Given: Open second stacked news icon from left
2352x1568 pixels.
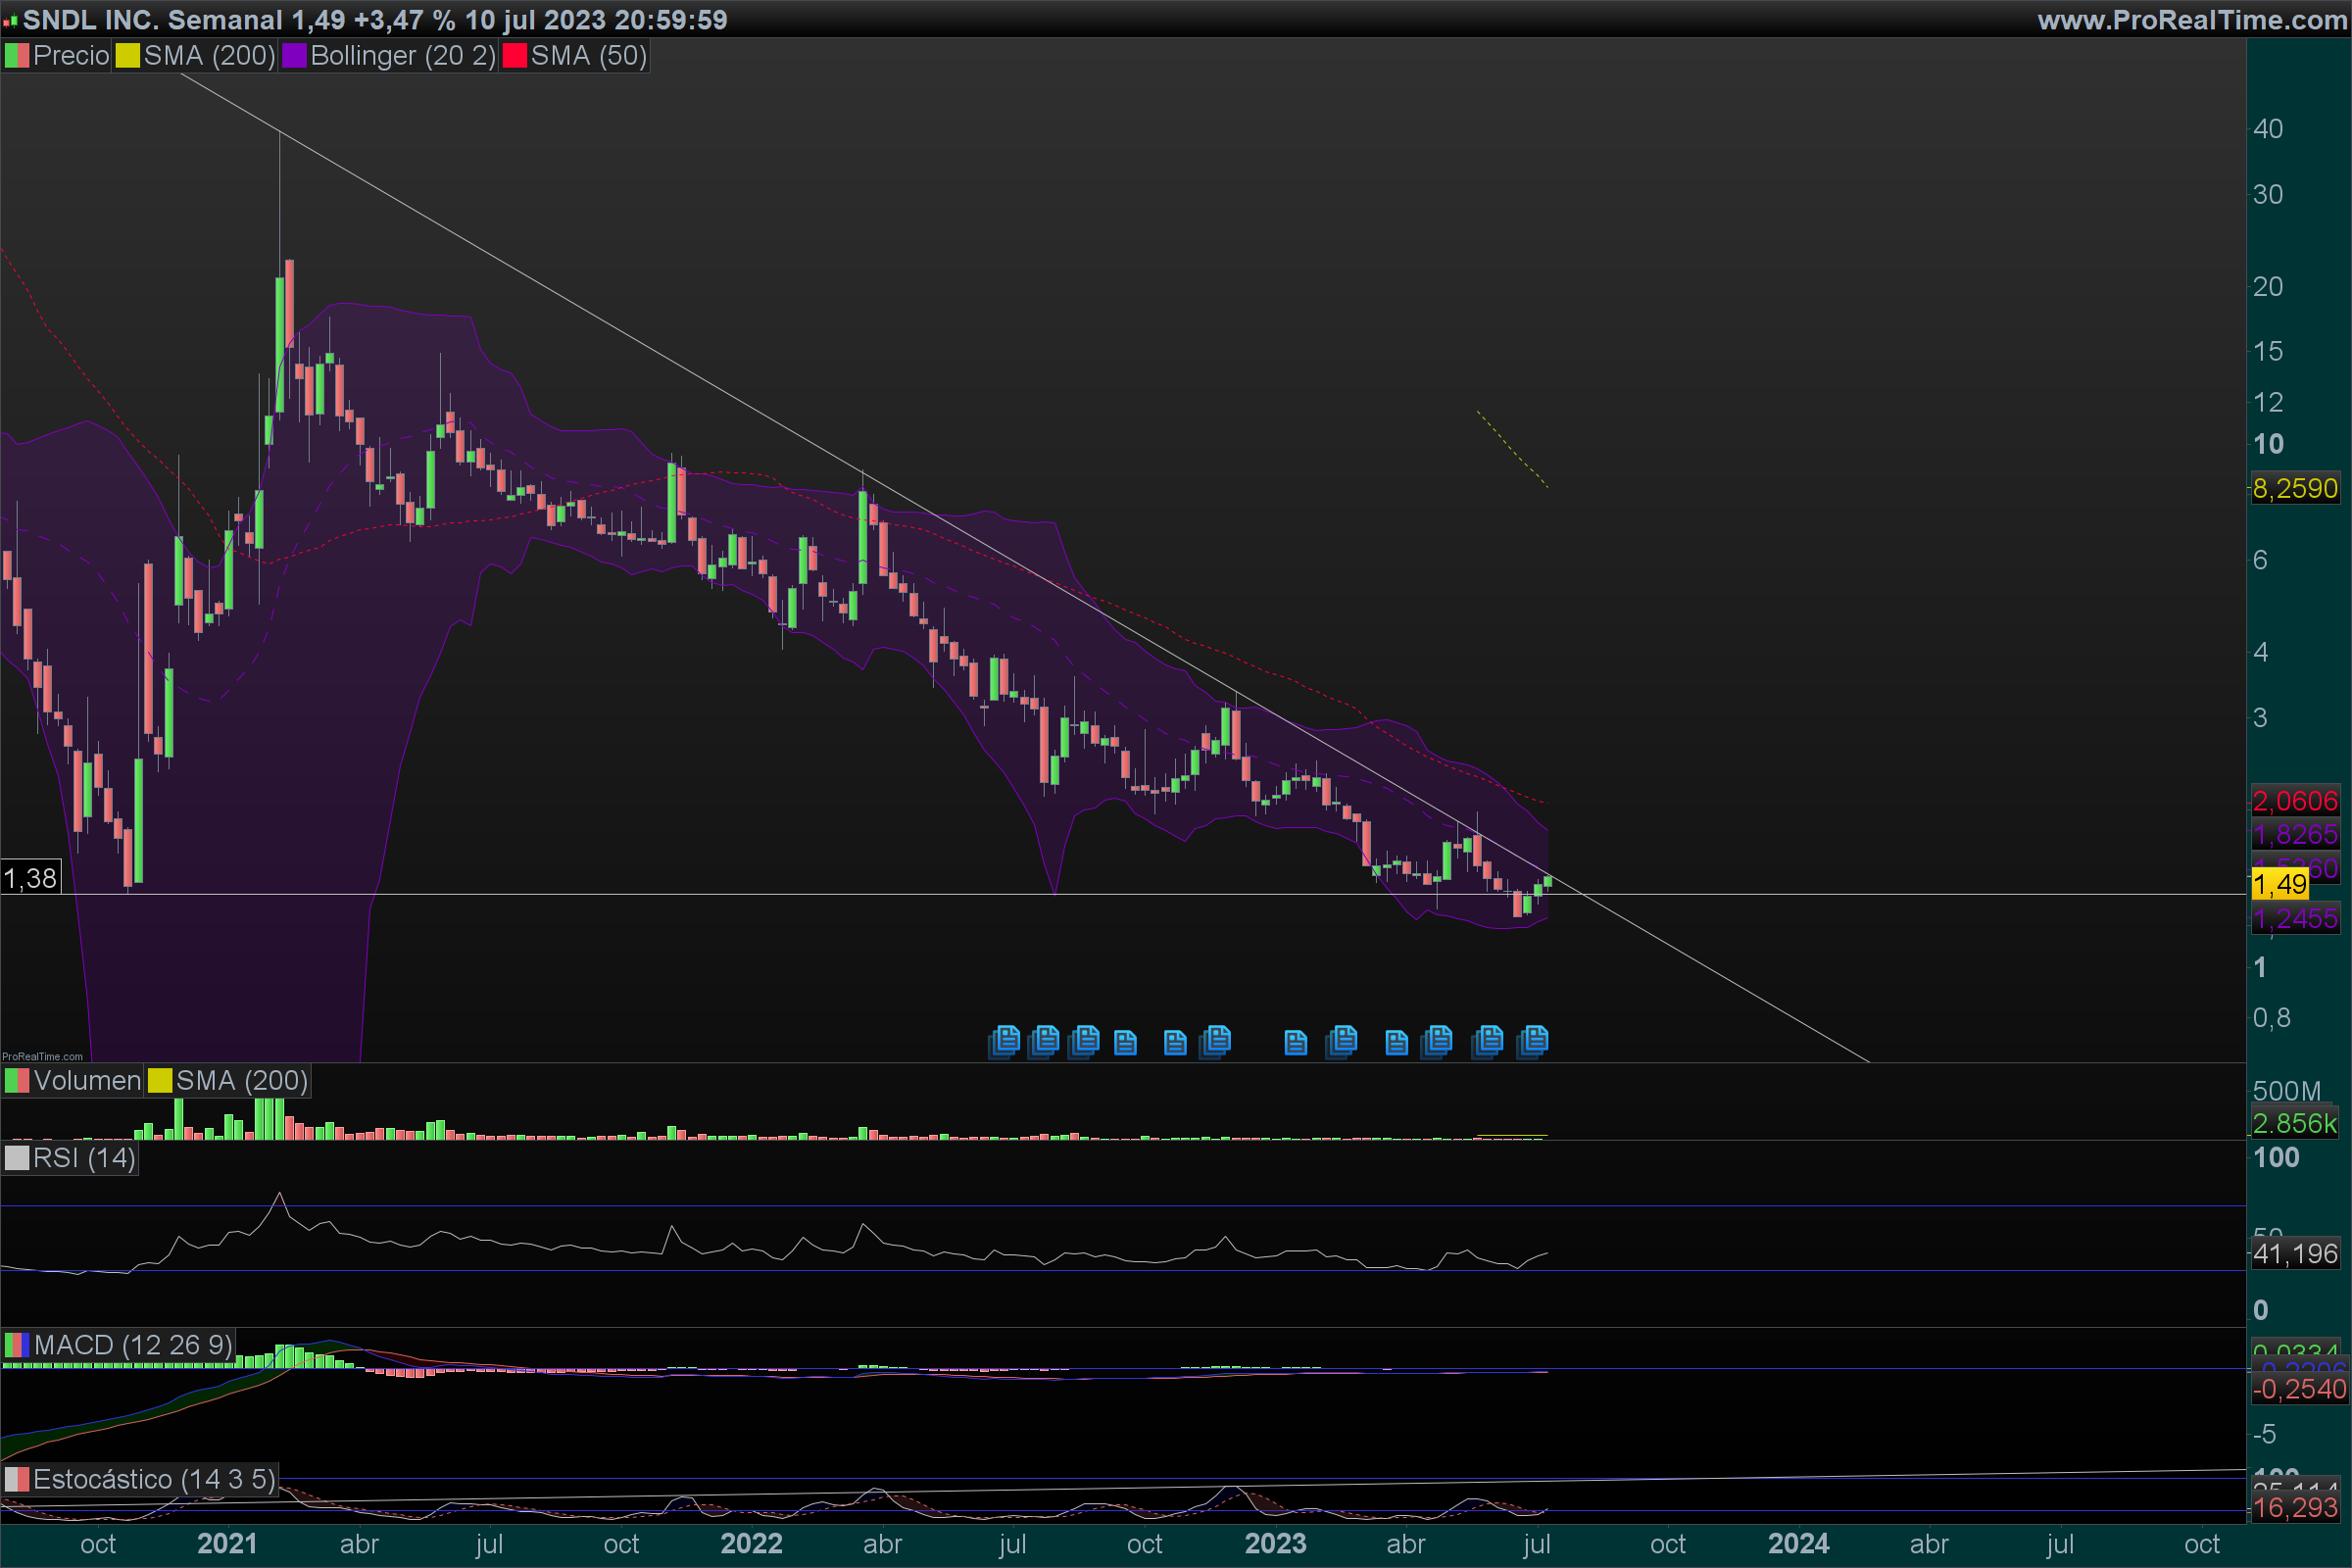Looking at the screenshot, I should [1044, 1041].
